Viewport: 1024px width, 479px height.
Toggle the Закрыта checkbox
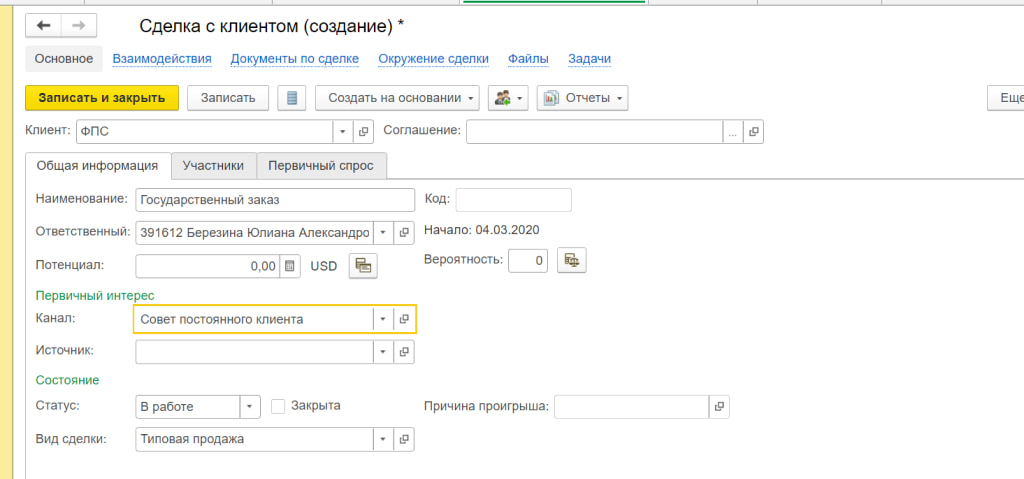(x=279, y=406)
